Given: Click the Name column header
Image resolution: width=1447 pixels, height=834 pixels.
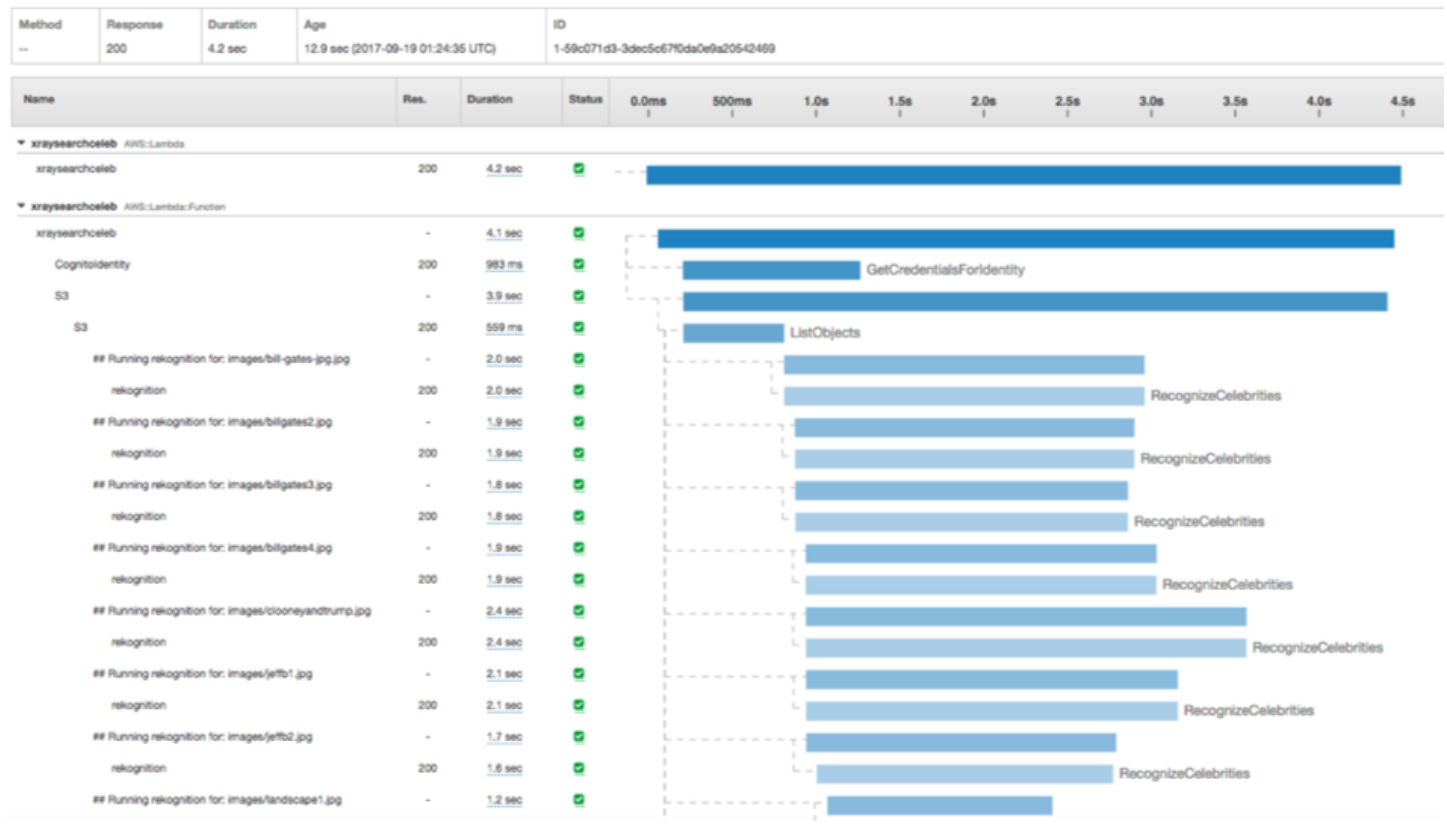Looking at the screenshot, I should coord(37,100).
